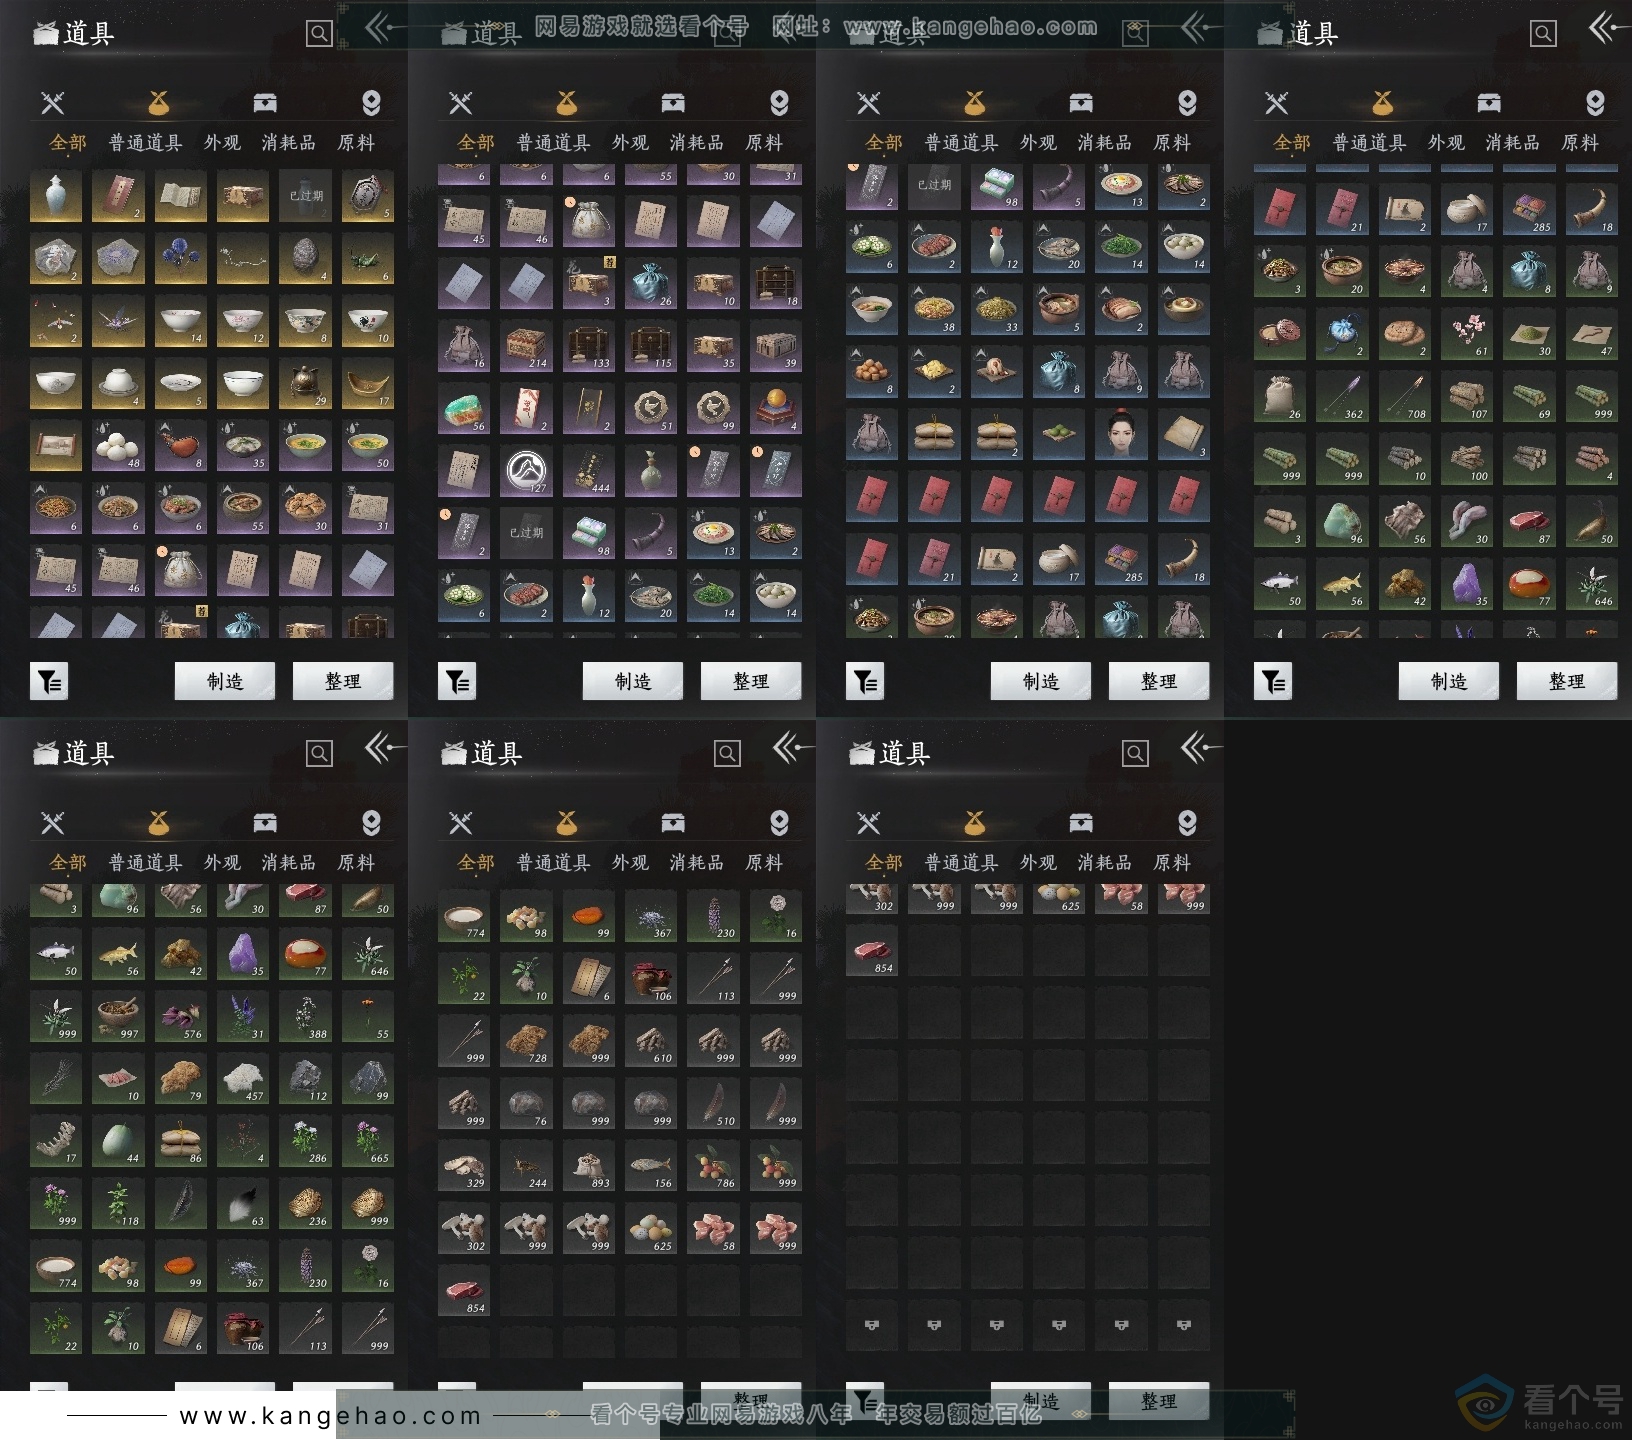Image resolution: width=1632 pixels, height=1440 pixels.
Task: Click 整理 button in top-left panel
Action: click(x=343, y=681)
